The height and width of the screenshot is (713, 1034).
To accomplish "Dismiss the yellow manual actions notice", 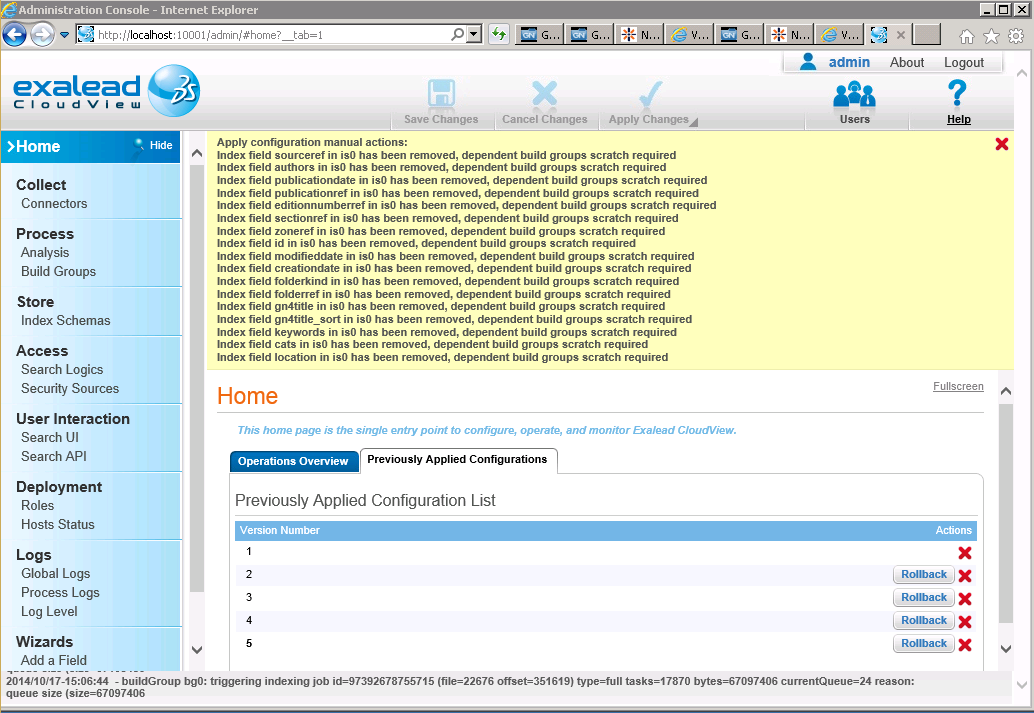I will click(1002, 144).
